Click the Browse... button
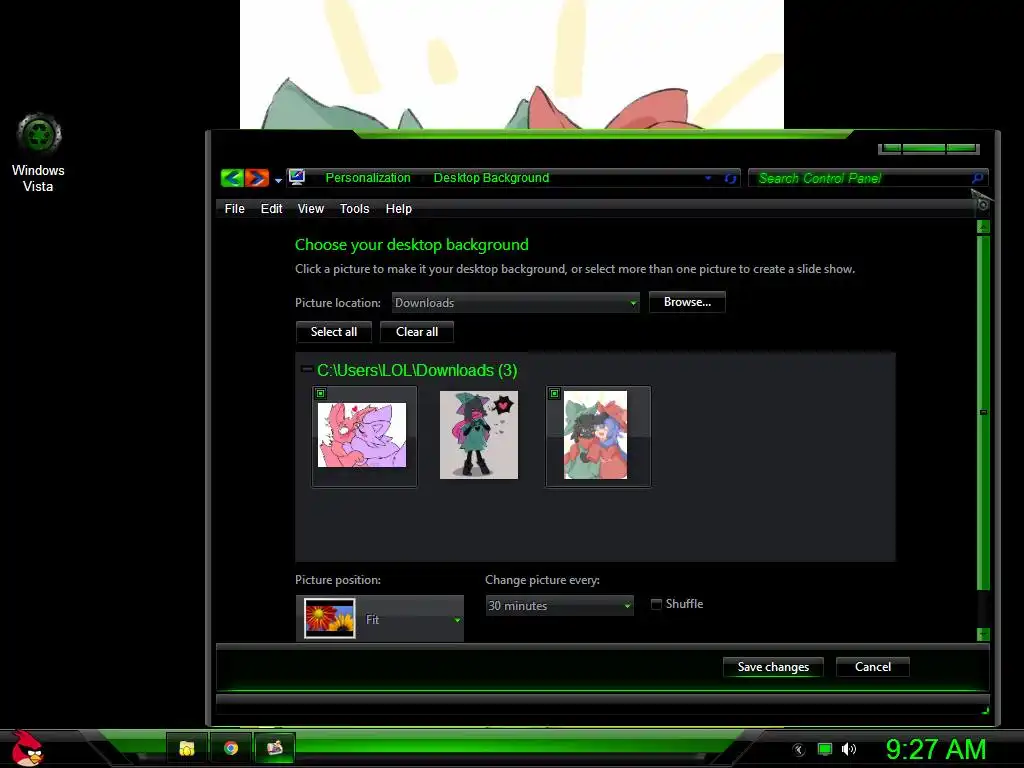 pos(687,302)
